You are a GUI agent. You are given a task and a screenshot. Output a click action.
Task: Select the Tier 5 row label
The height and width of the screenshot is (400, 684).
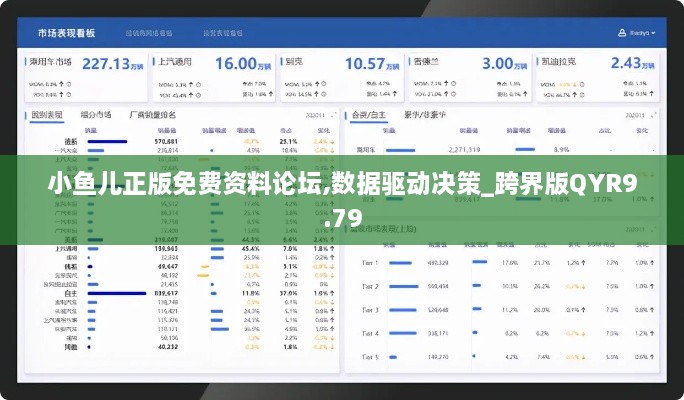pos(370,357)
